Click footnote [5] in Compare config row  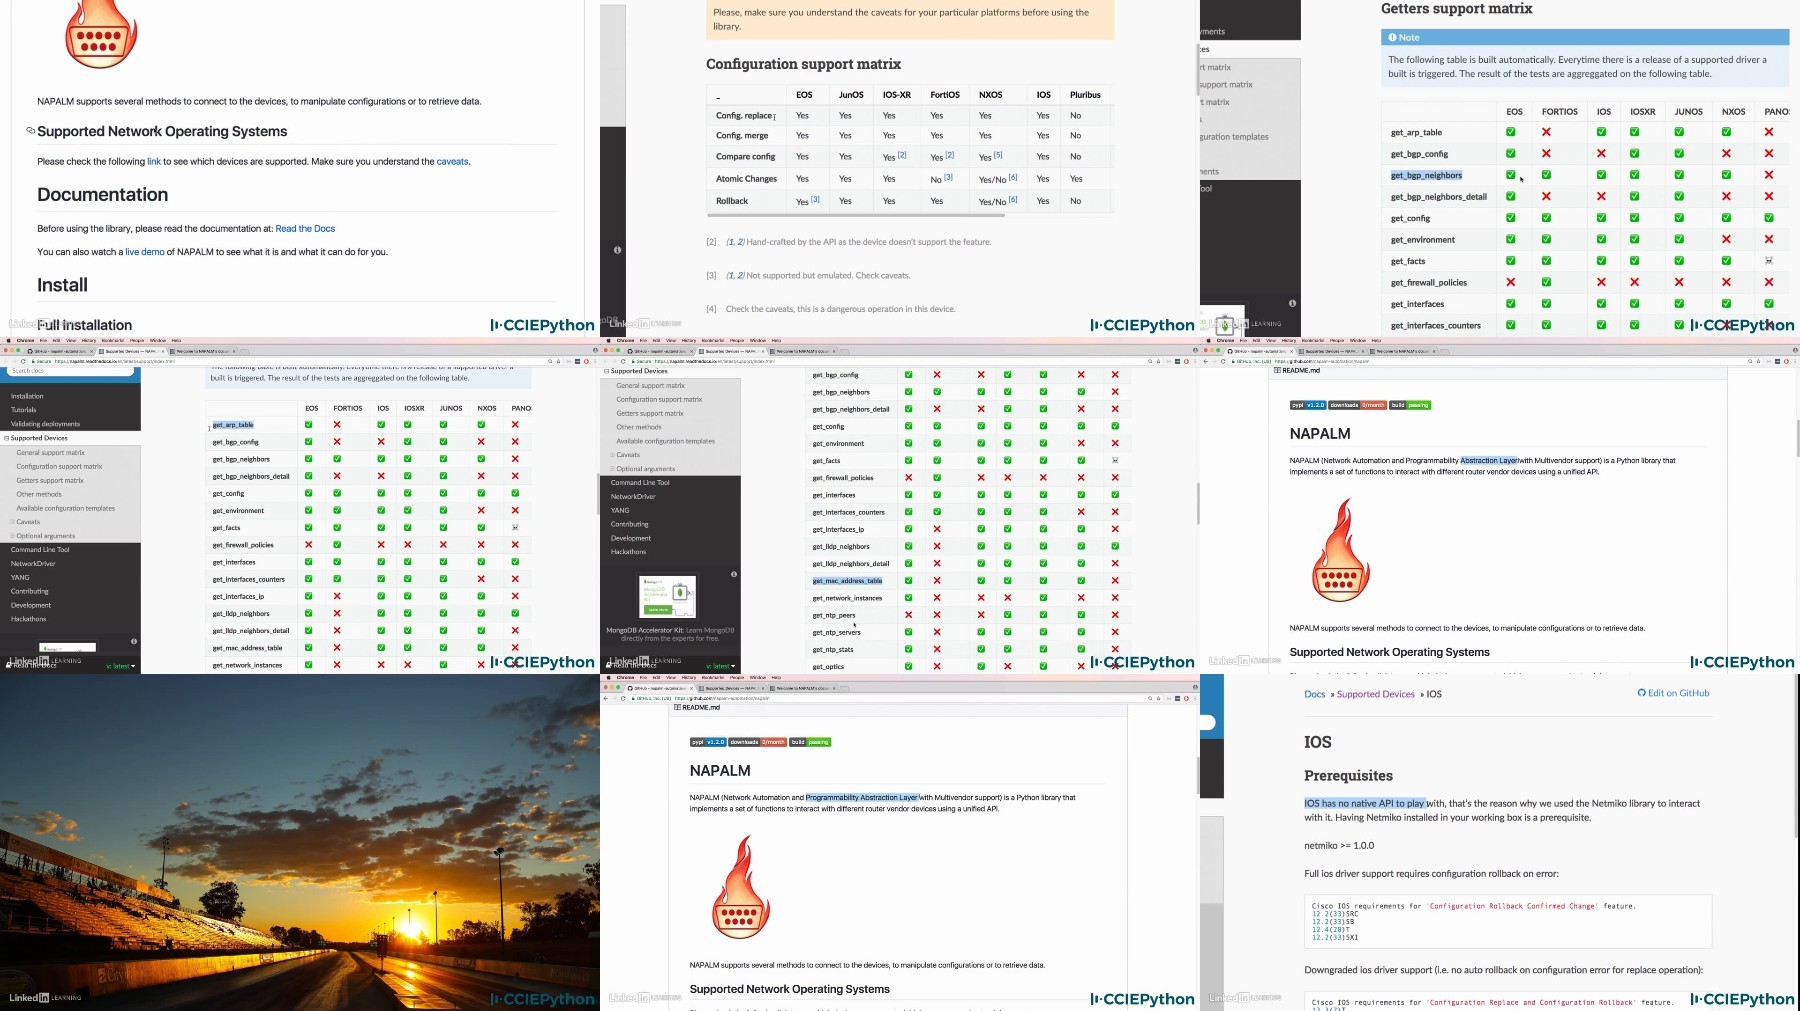point(998,155)
